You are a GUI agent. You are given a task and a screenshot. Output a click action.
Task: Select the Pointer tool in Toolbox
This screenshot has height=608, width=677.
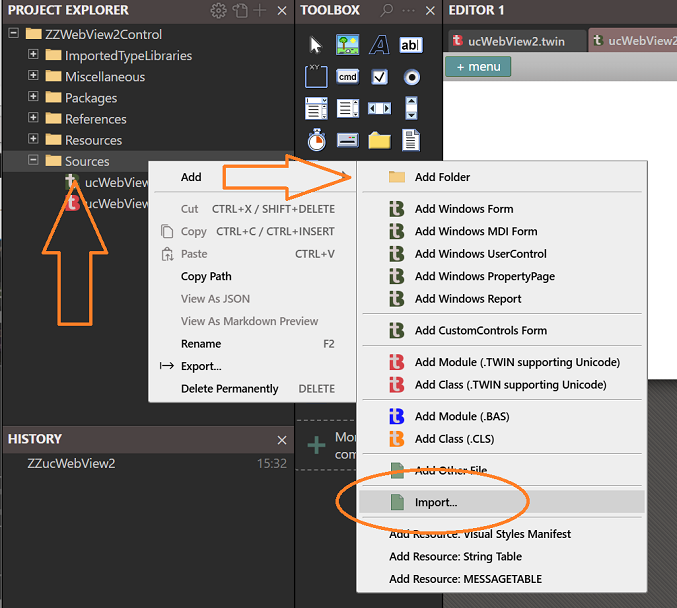pos(316,45)
